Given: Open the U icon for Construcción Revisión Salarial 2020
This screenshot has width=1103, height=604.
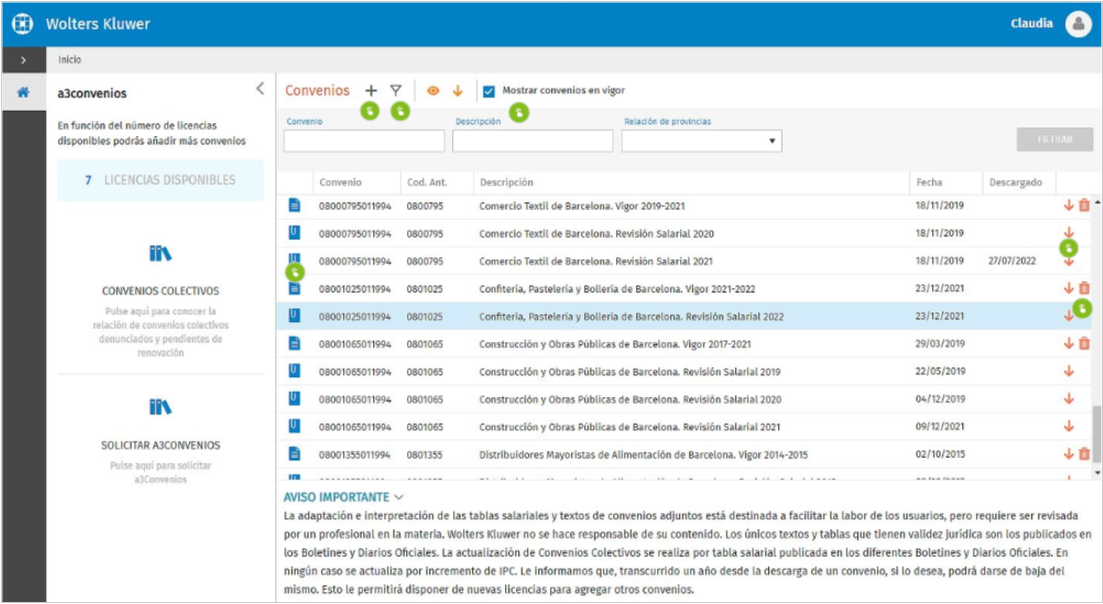Looking at the screenshot, I should point(295,399).
